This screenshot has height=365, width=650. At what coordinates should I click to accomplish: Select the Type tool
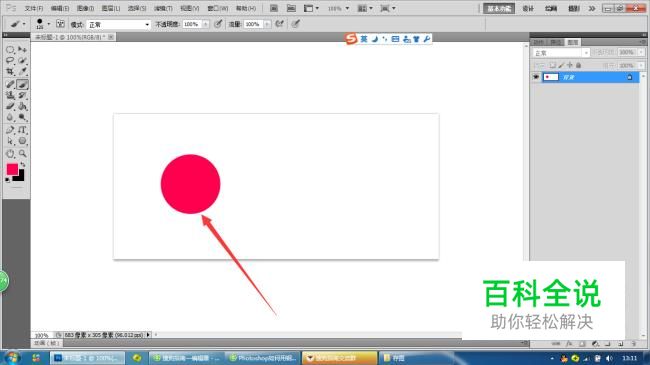[x=22, y=130]
